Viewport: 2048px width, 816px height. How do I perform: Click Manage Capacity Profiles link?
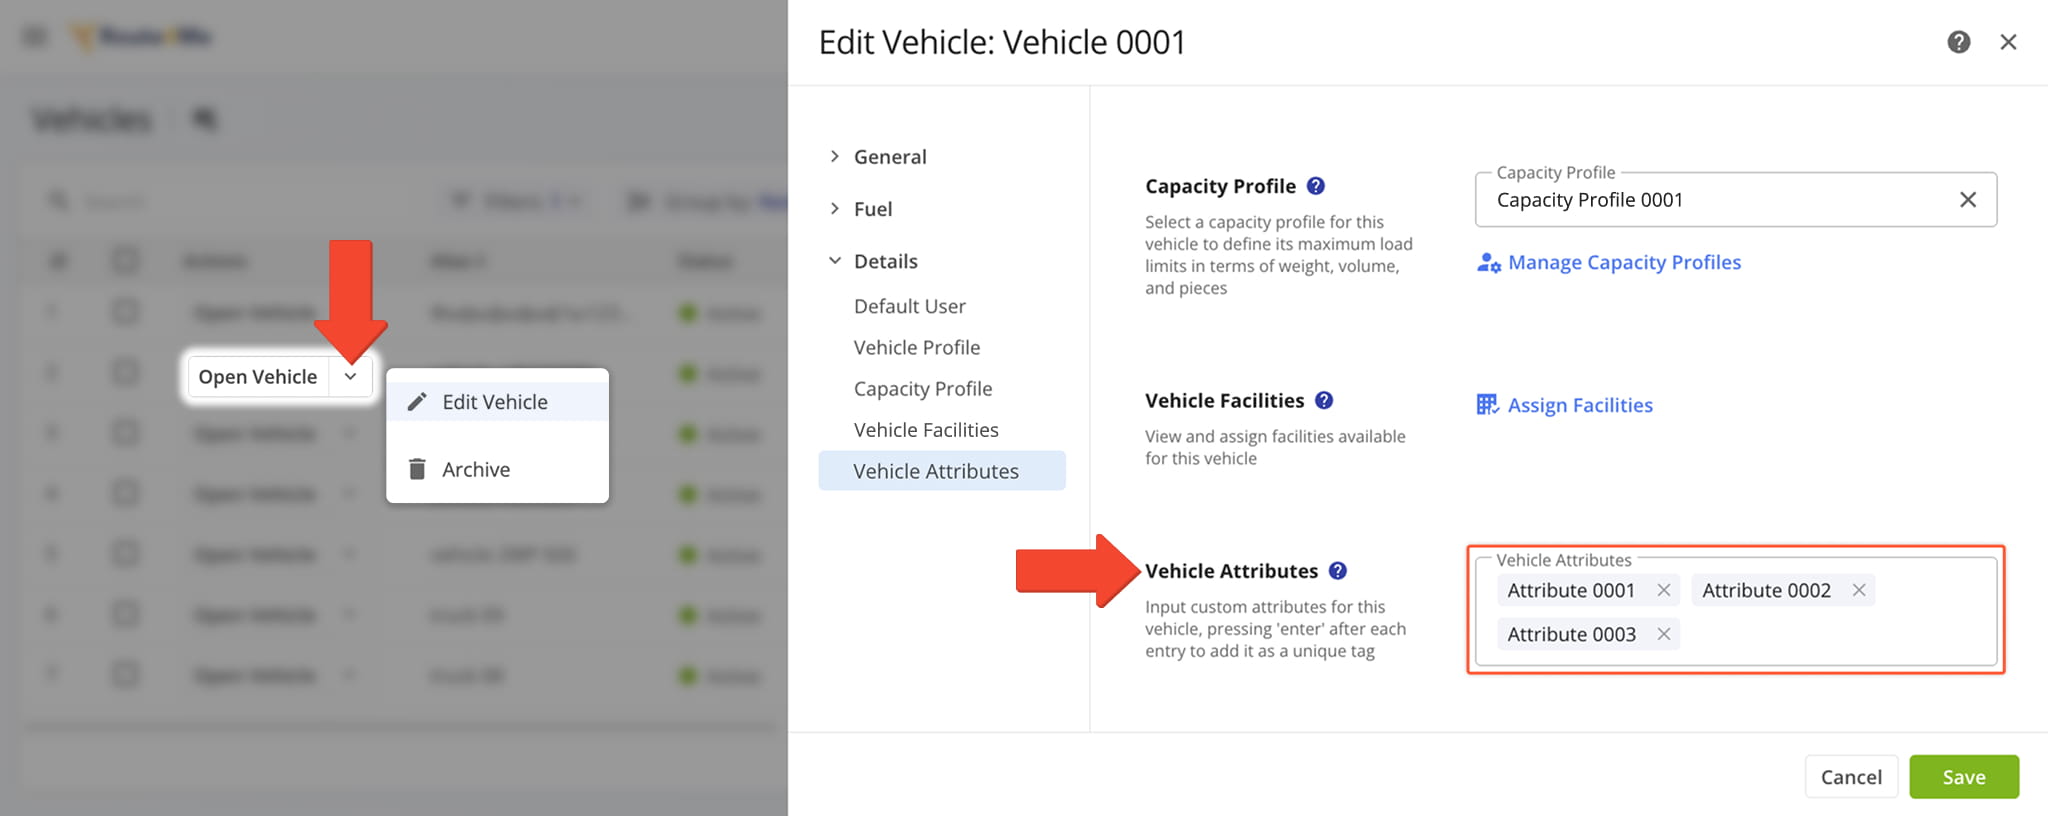coord(1624,262)
